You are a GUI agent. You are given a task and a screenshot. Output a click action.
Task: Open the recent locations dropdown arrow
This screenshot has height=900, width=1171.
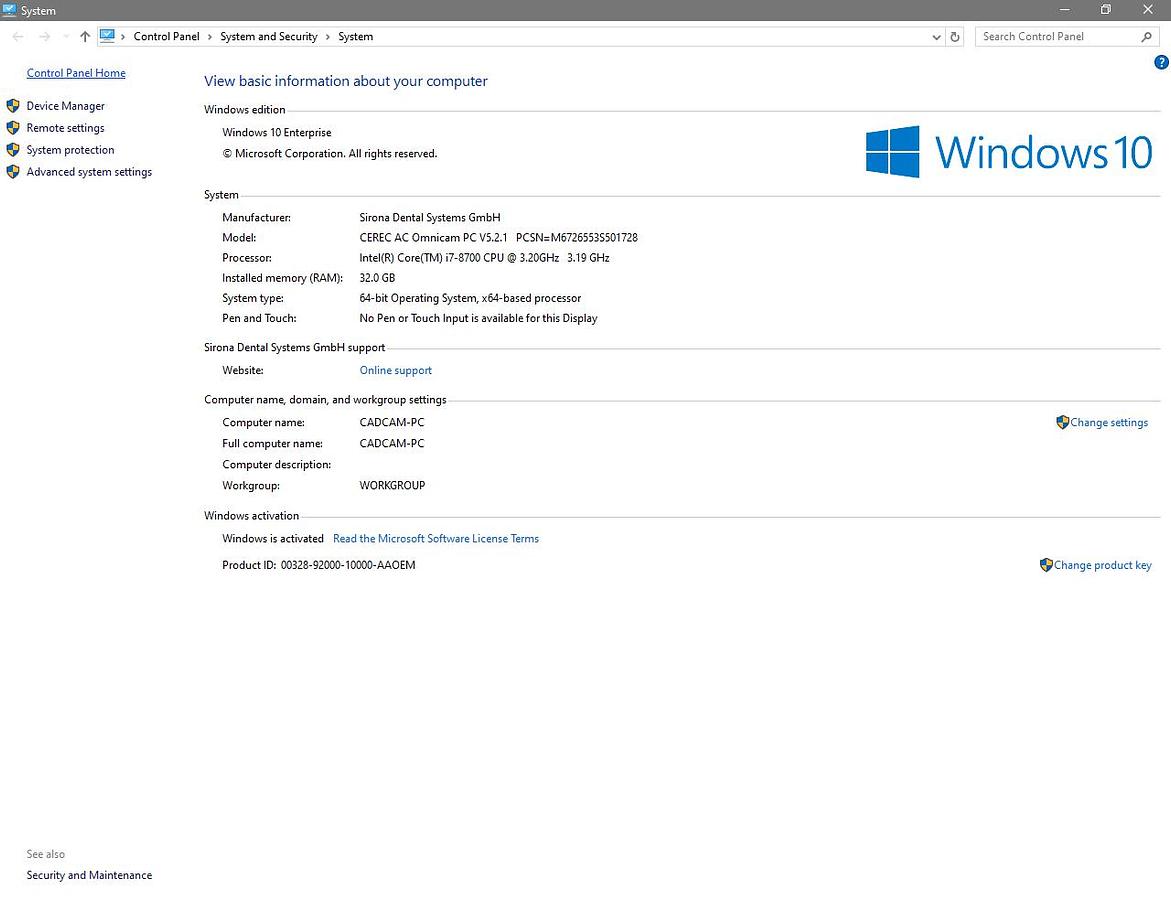(66, 37)
